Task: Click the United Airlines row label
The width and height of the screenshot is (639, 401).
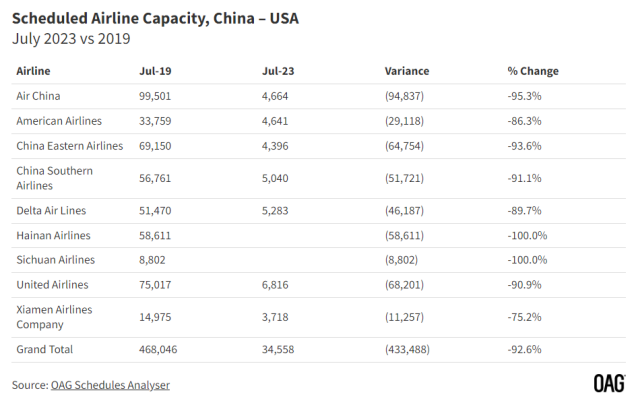Action: pos(53,285)
